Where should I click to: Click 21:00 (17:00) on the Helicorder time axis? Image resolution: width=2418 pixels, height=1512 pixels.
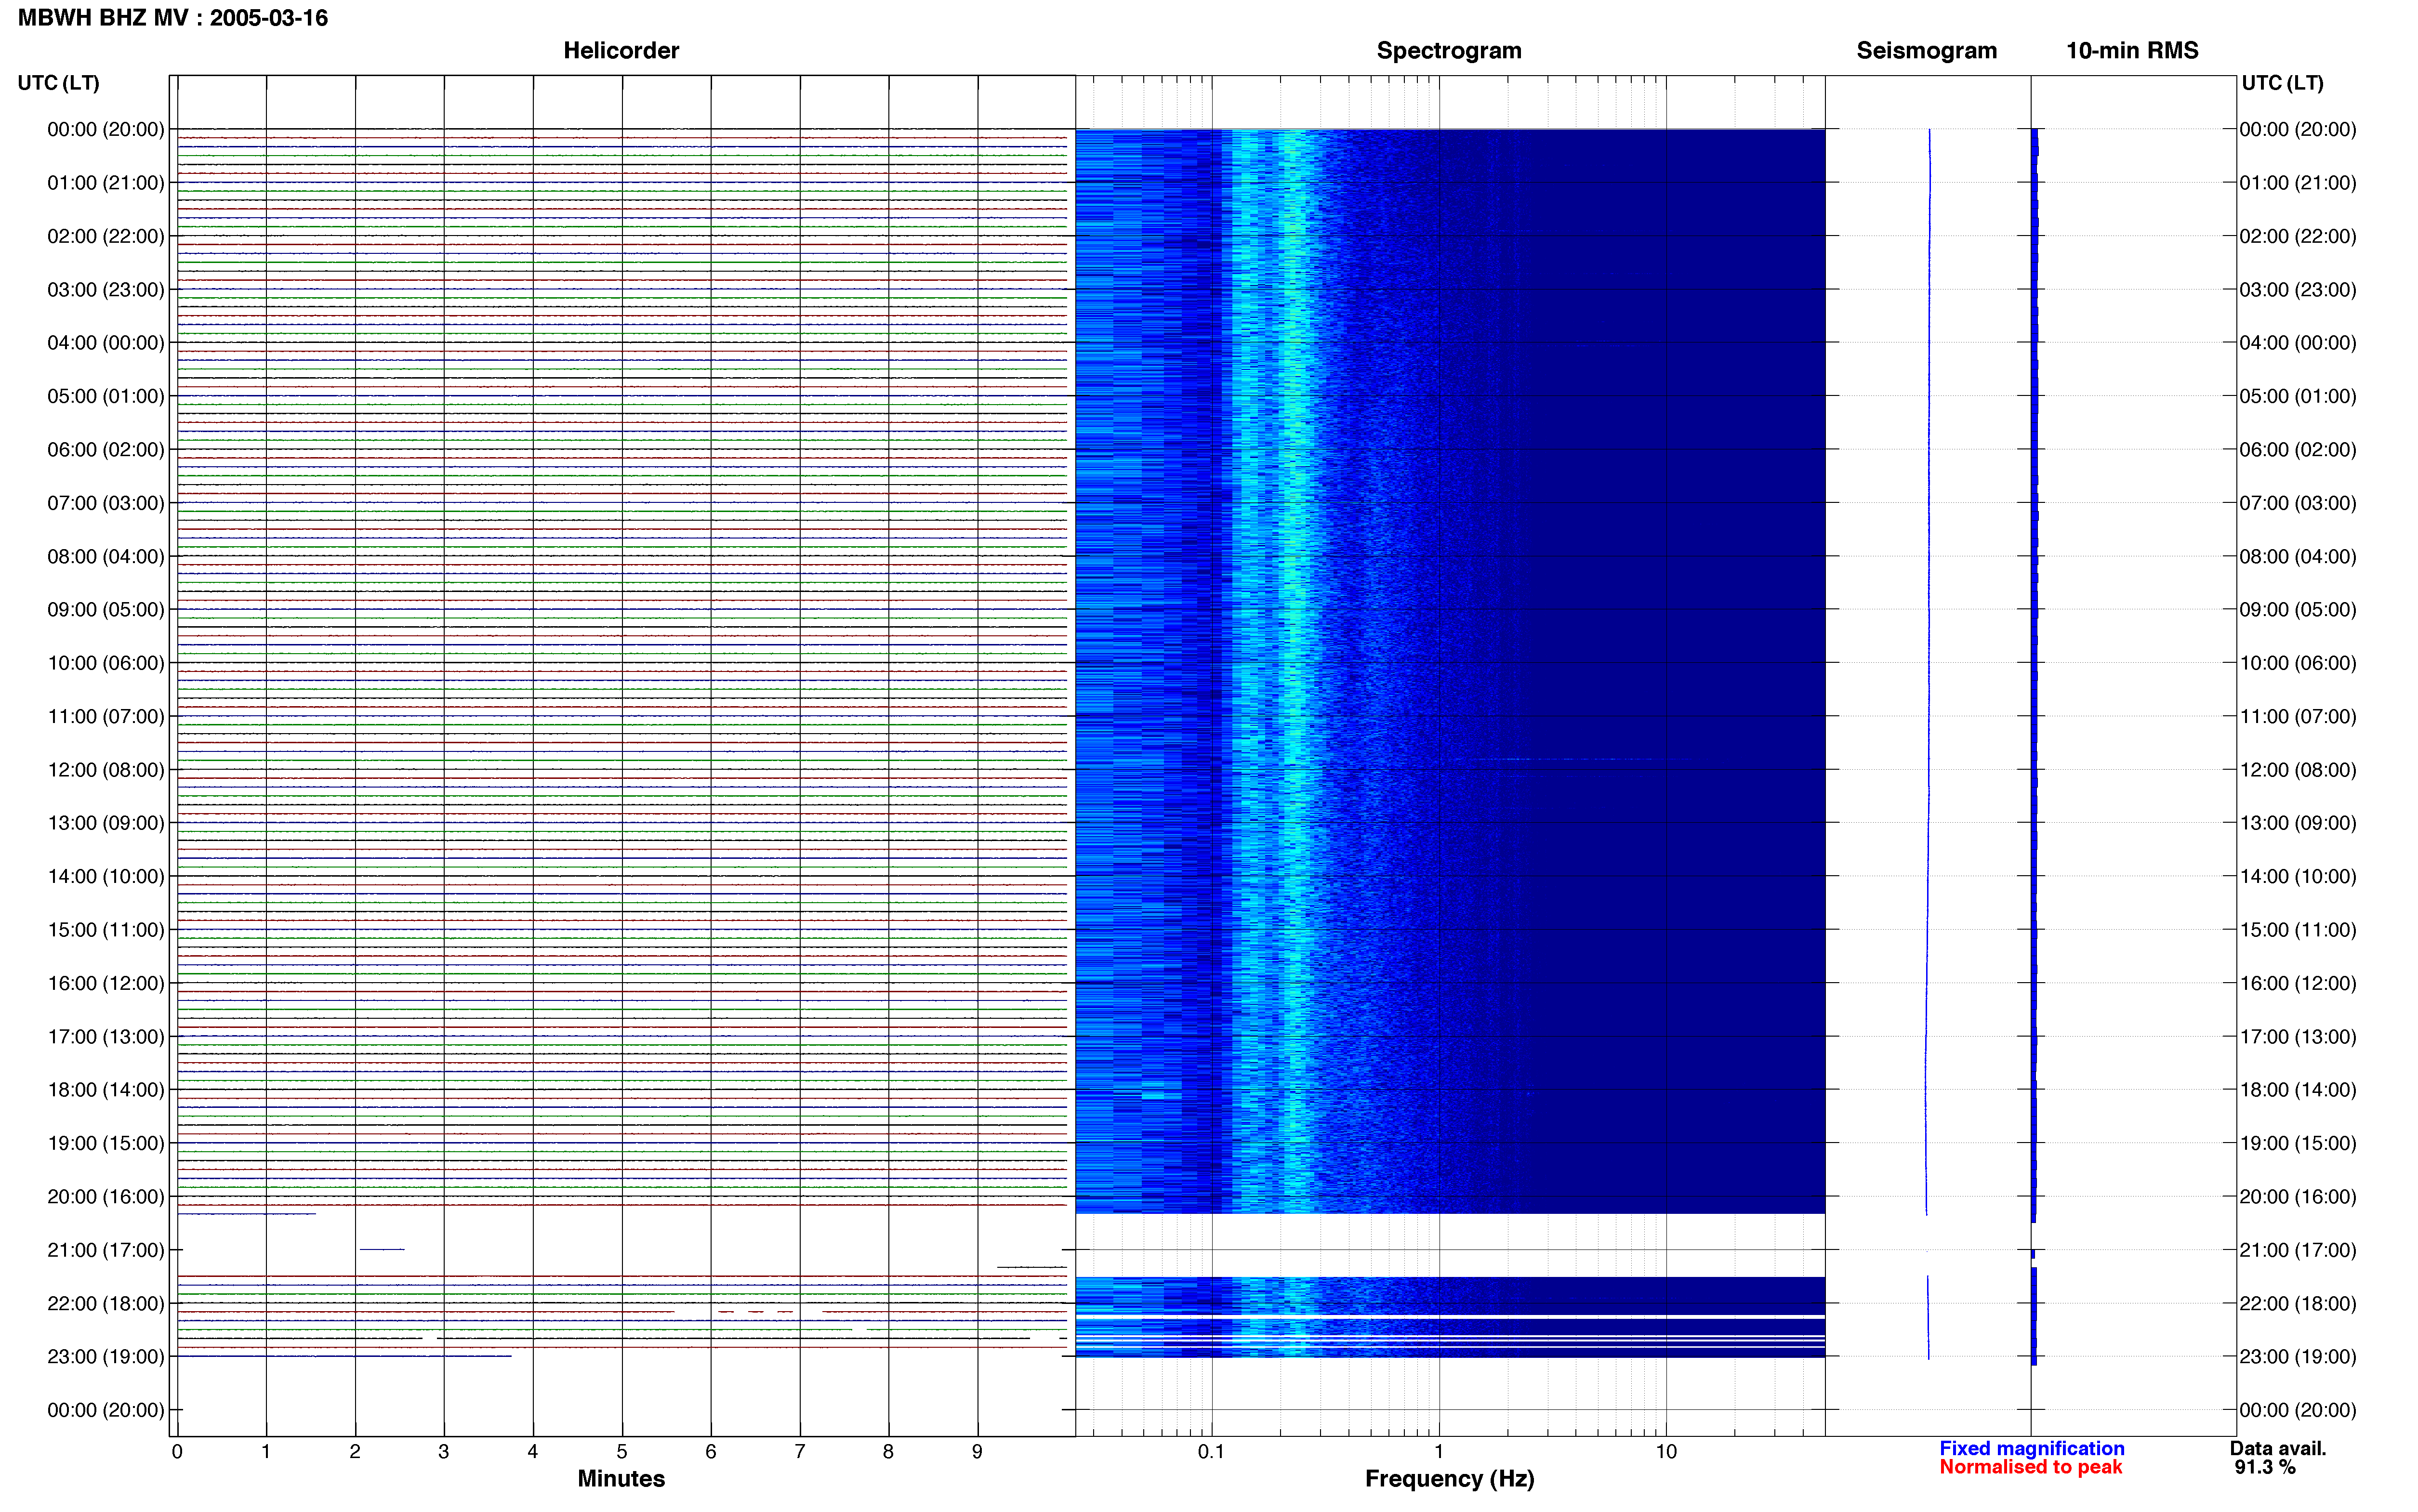[106, 1250]
